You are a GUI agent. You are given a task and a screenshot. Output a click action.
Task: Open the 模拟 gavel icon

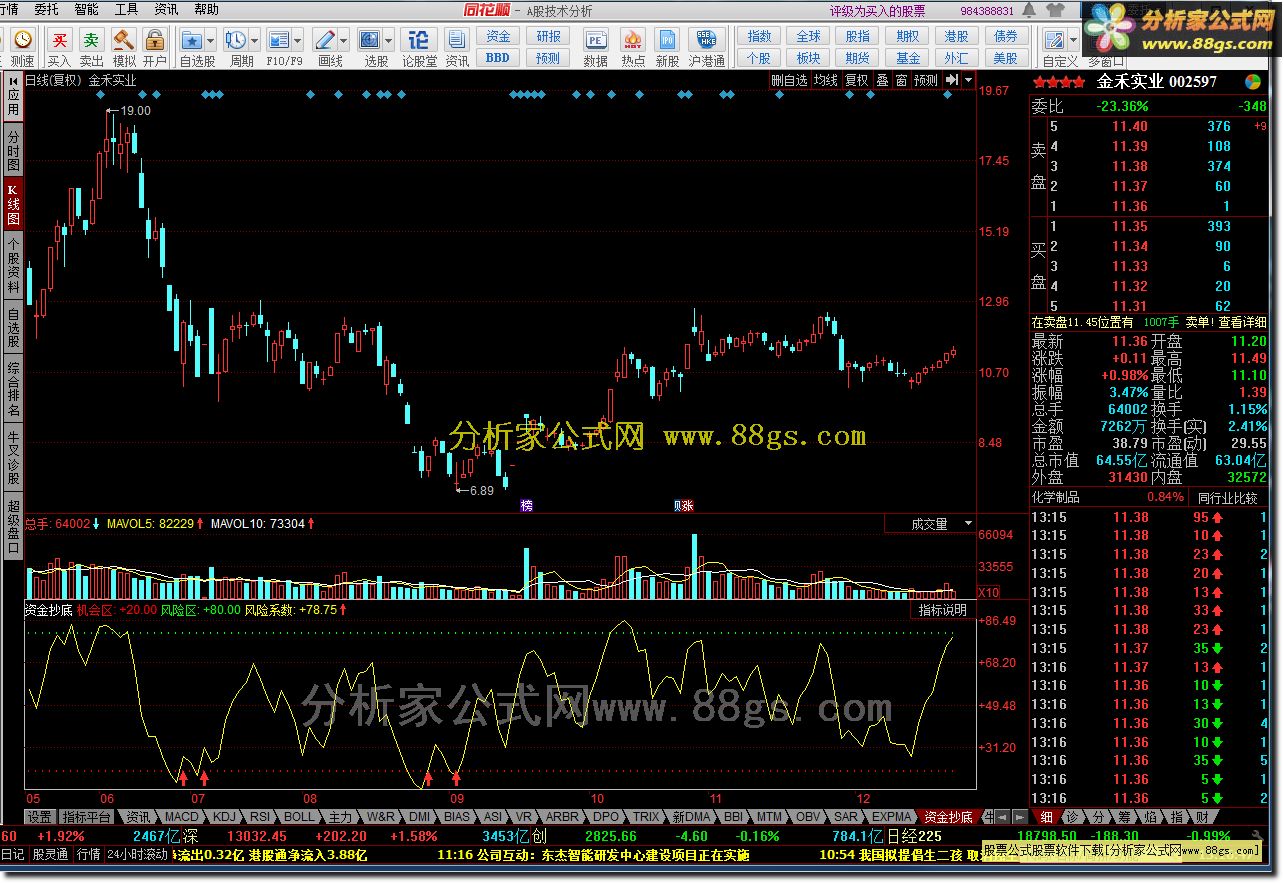tap(124, 40)
